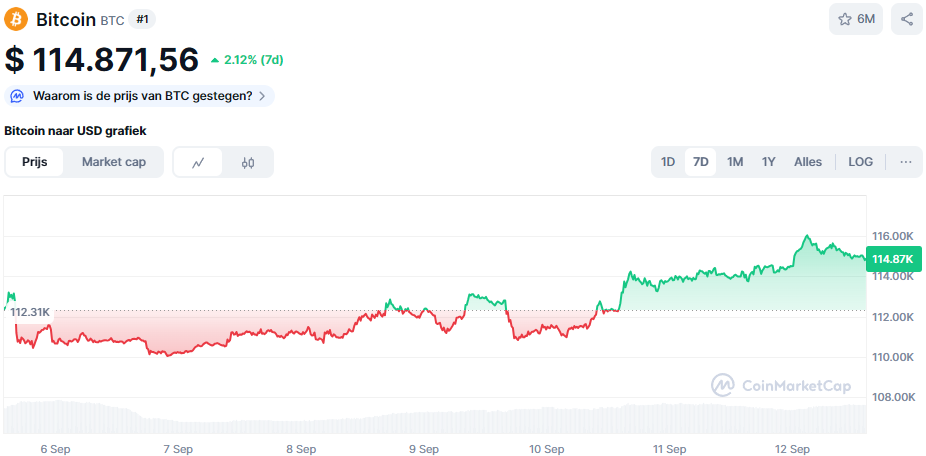Image resolution: width=926 pixels, height=456 pixels.
Task: Set chart range to 7D
Action: (700, 162)
